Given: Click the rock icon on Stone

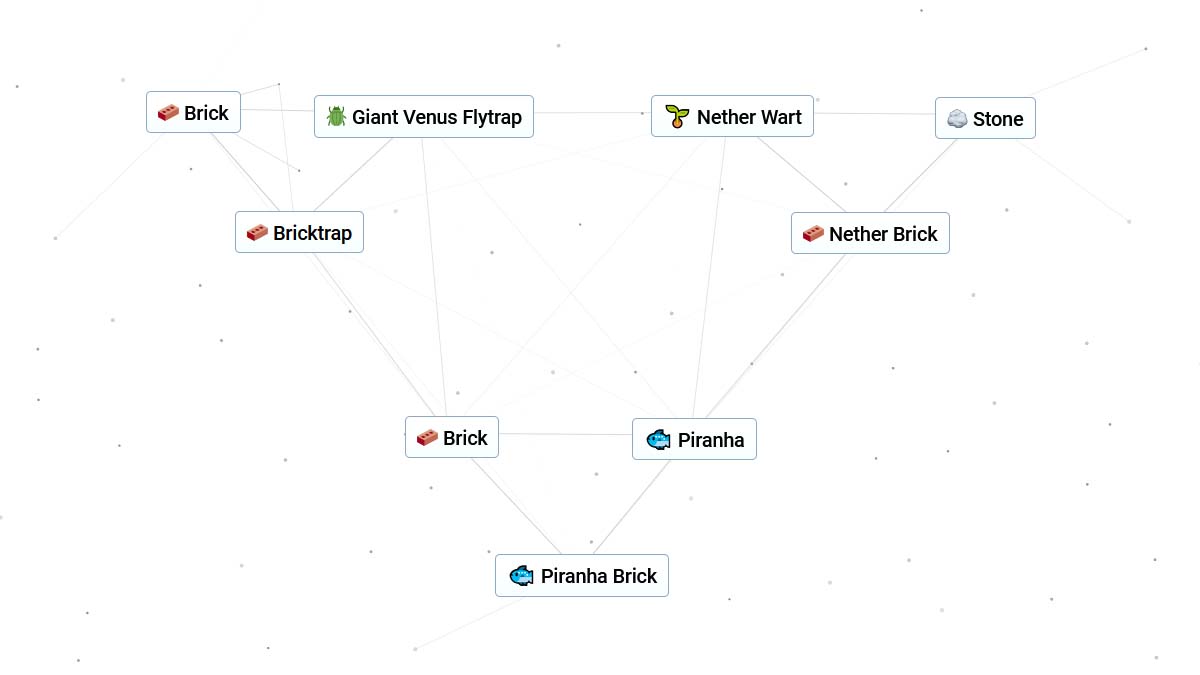Looking at the screenshot, I should tap(957, 119).
